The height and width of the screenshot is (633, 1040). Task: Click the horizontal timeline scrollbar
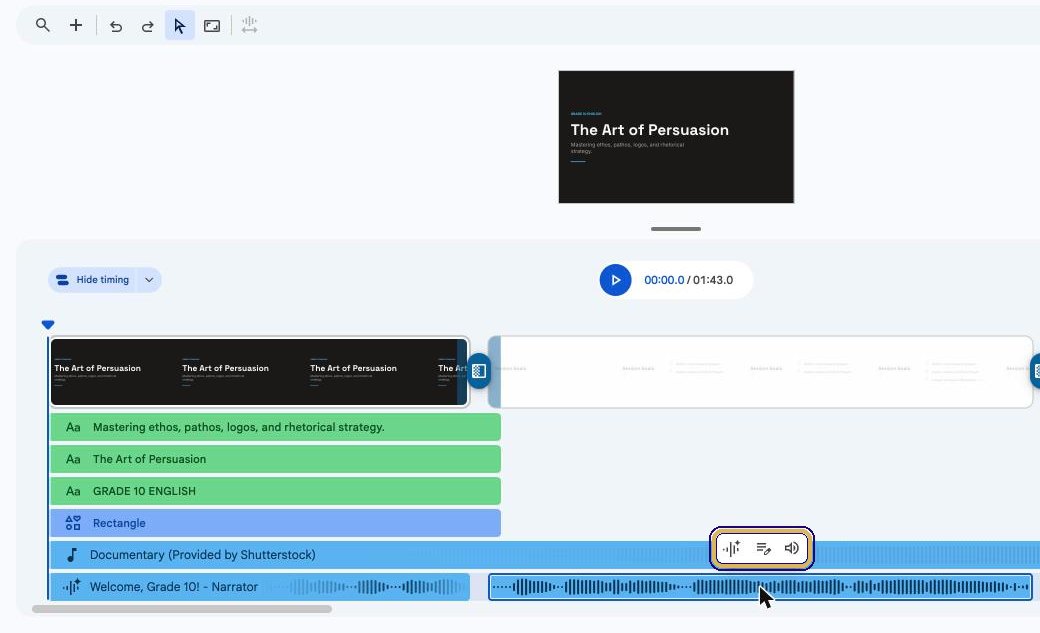pos(182,609)
